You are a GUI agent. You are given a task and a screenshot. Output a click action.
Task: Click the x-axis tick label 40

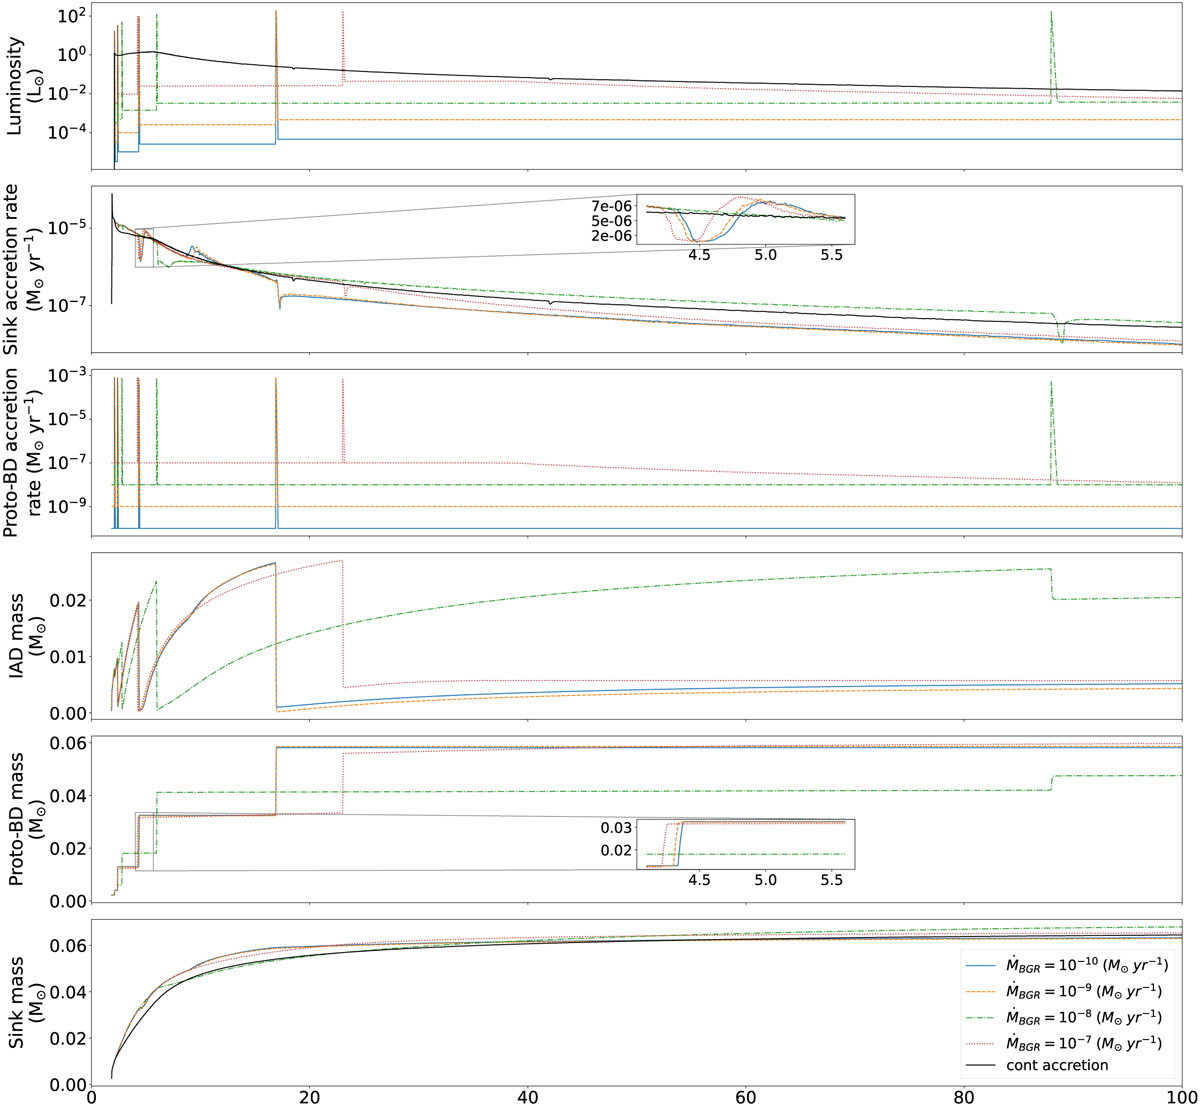527,1094
